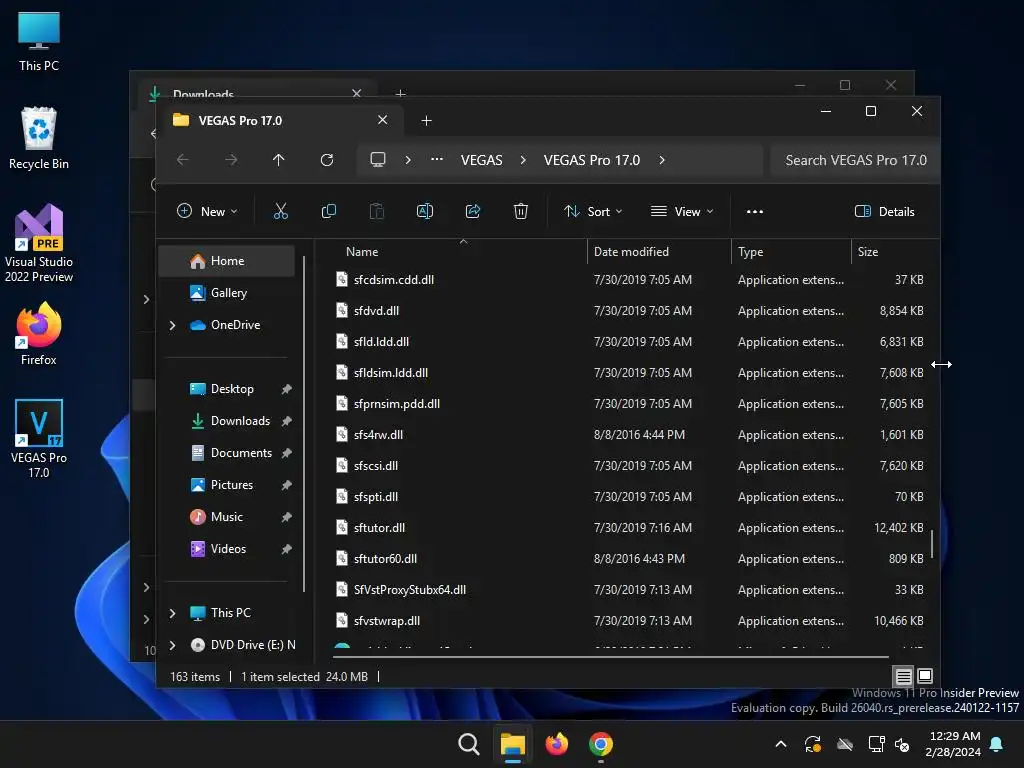The image size is (1024, 768).
Task: Unpin Music from quick access
Action: point(286,517)
